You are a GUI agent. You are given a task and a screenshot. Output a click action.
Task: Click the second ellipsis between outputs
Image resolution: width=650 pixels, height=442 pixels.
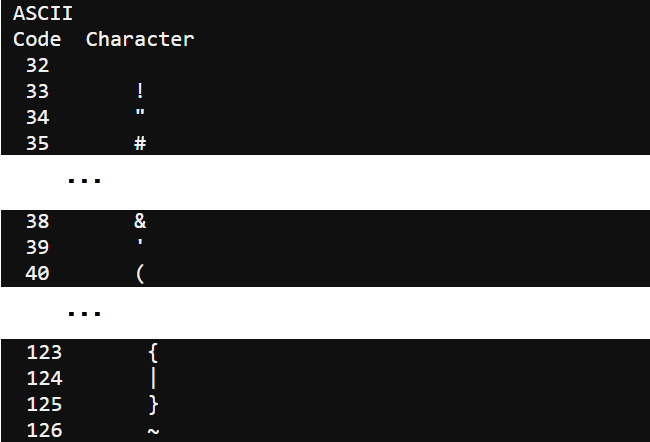84,313
